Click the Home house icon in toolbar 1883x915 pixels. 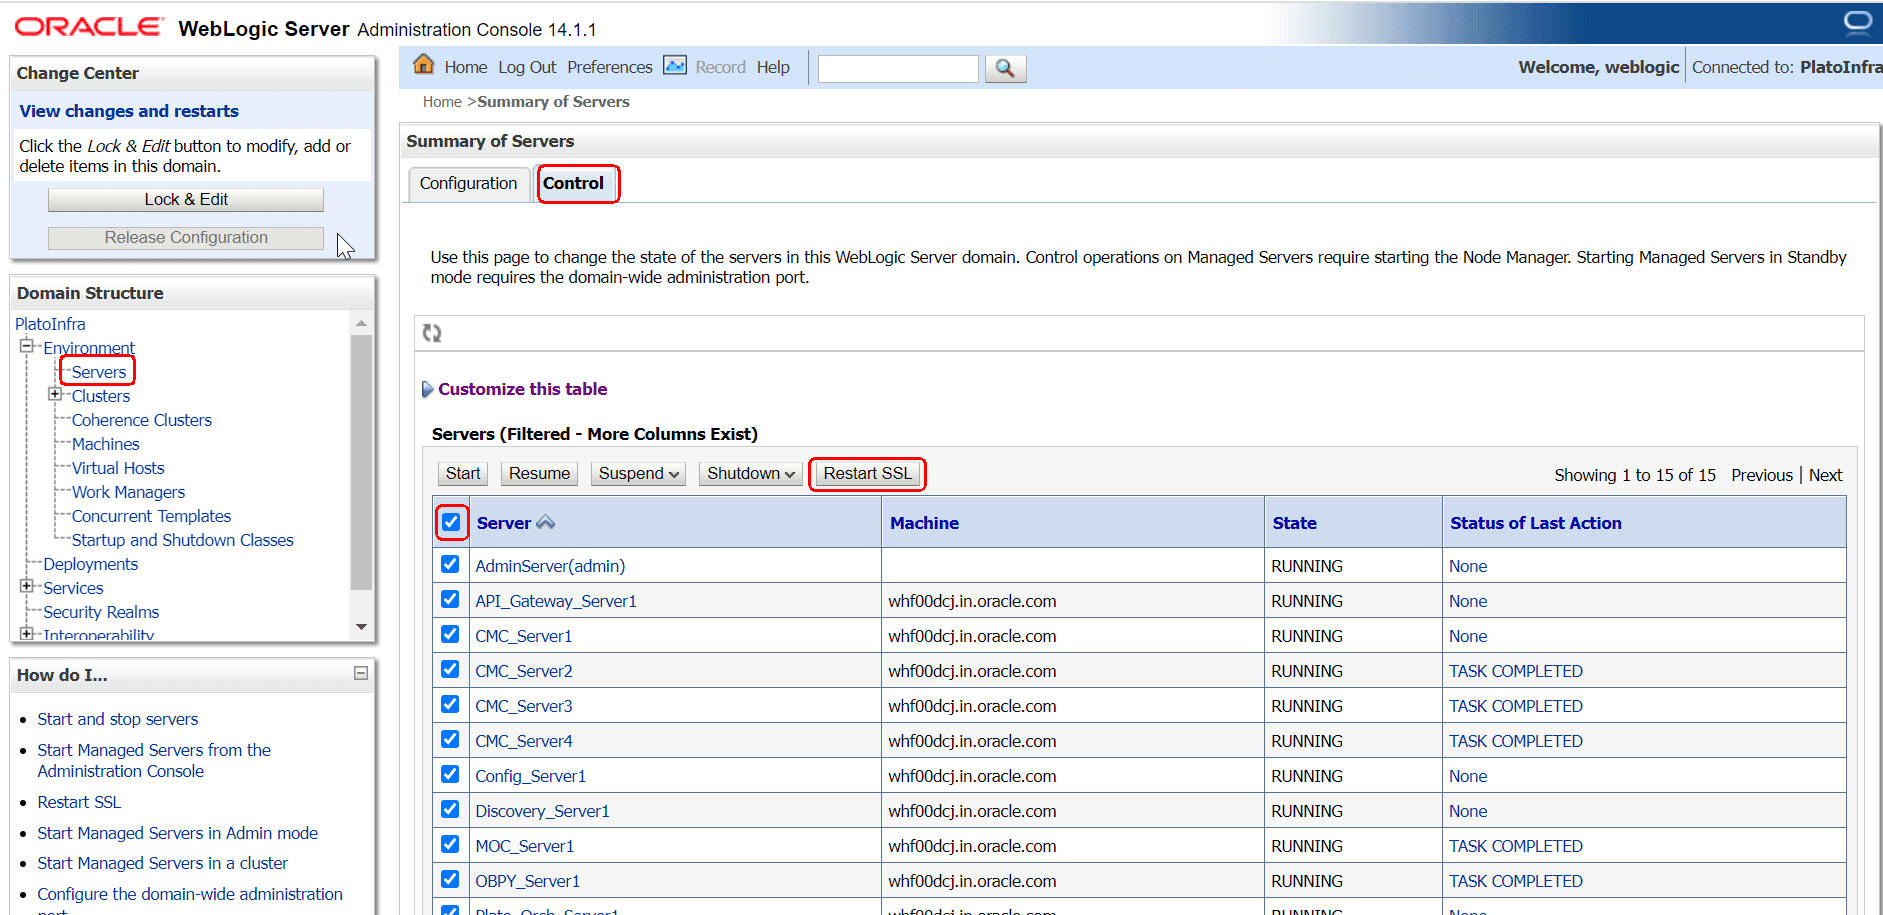point(424,65)
